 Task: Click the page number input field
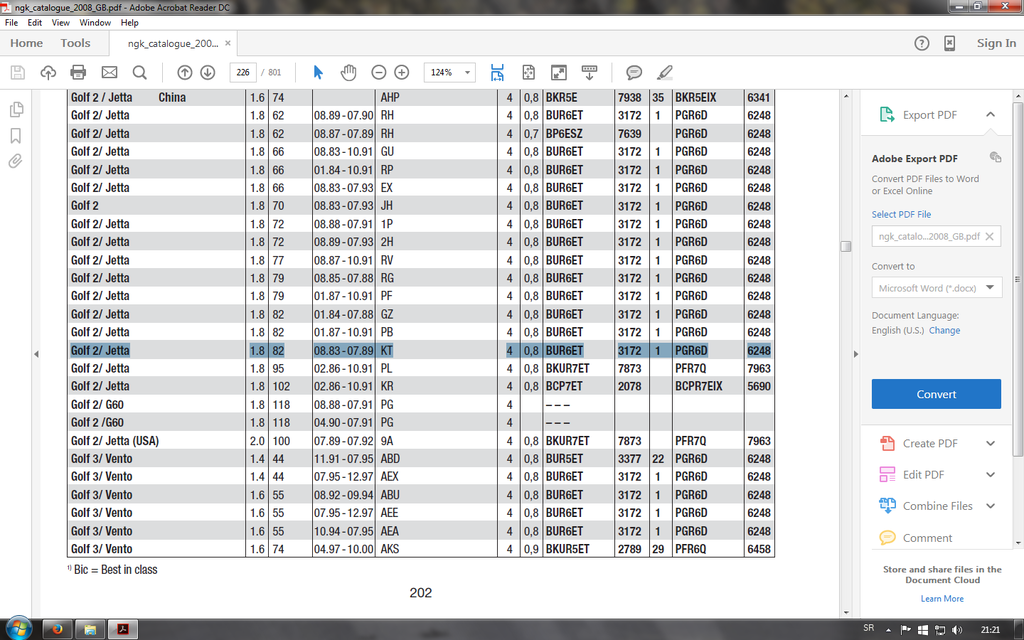click(x=243, y=72)
